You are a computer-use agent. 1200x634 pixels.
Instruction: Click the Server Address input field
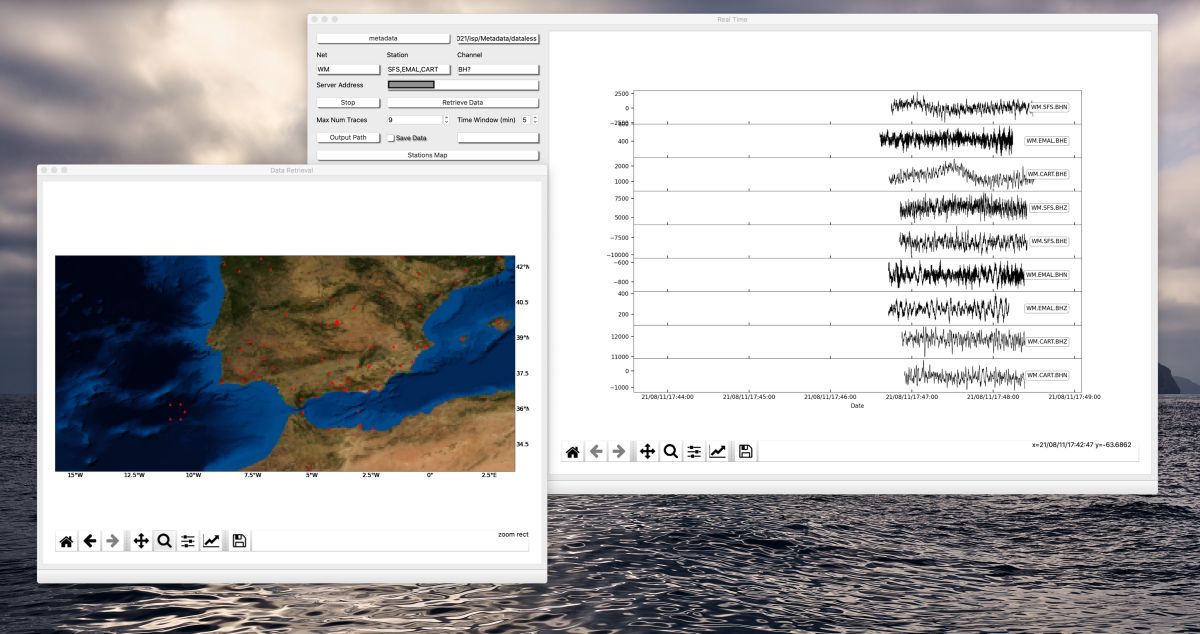pos(463,85)
